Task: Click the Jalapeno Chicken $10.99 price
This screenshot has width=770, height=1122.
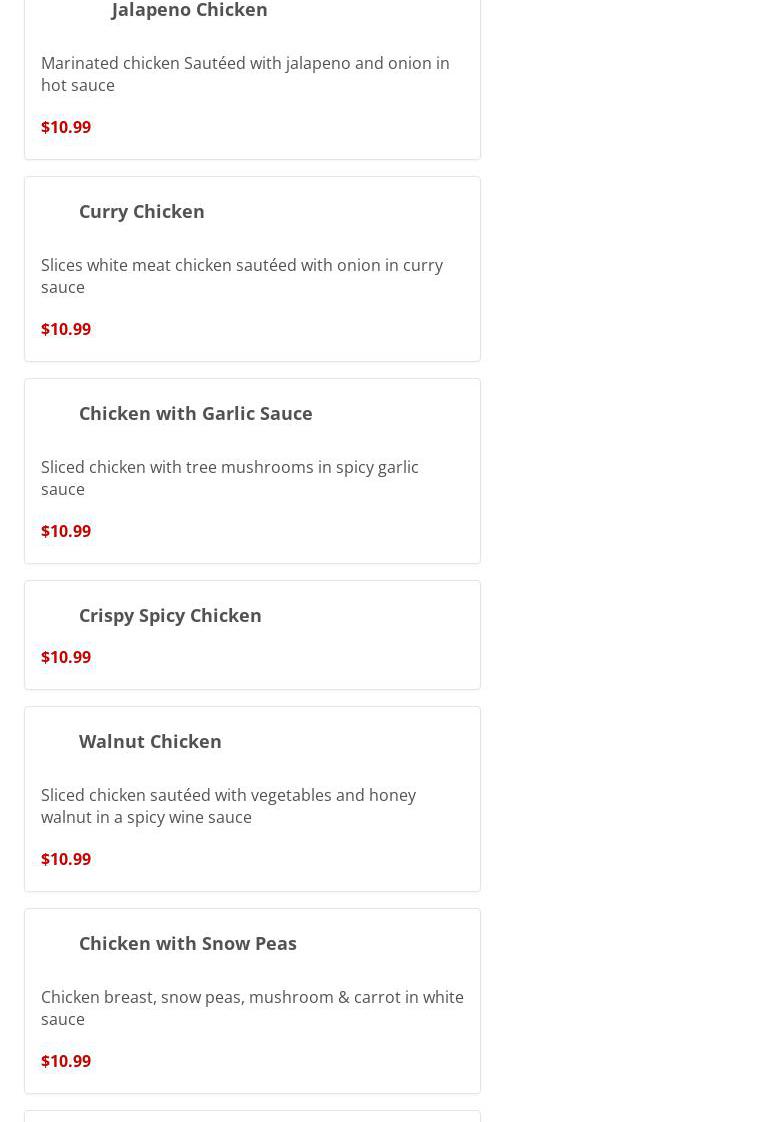Action: [x=66, y=127]
